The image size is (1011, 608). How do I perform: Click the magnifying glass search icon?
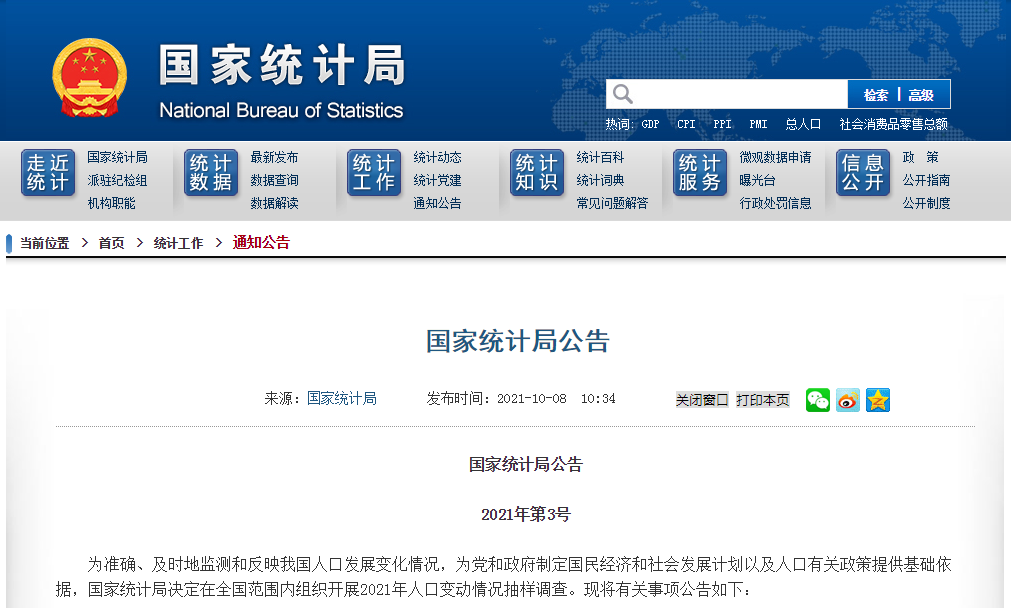tap(623, 94)
